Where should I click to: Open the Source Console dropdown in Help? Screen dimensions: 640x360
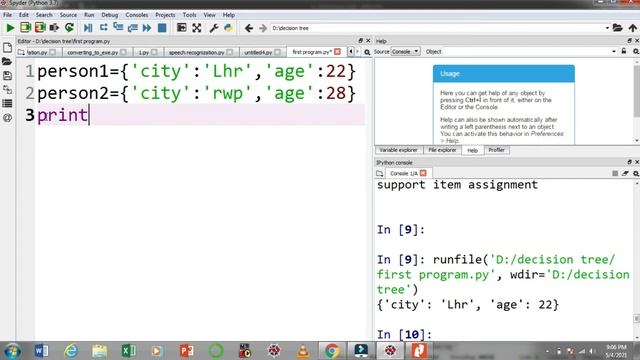tap(405, 51)
